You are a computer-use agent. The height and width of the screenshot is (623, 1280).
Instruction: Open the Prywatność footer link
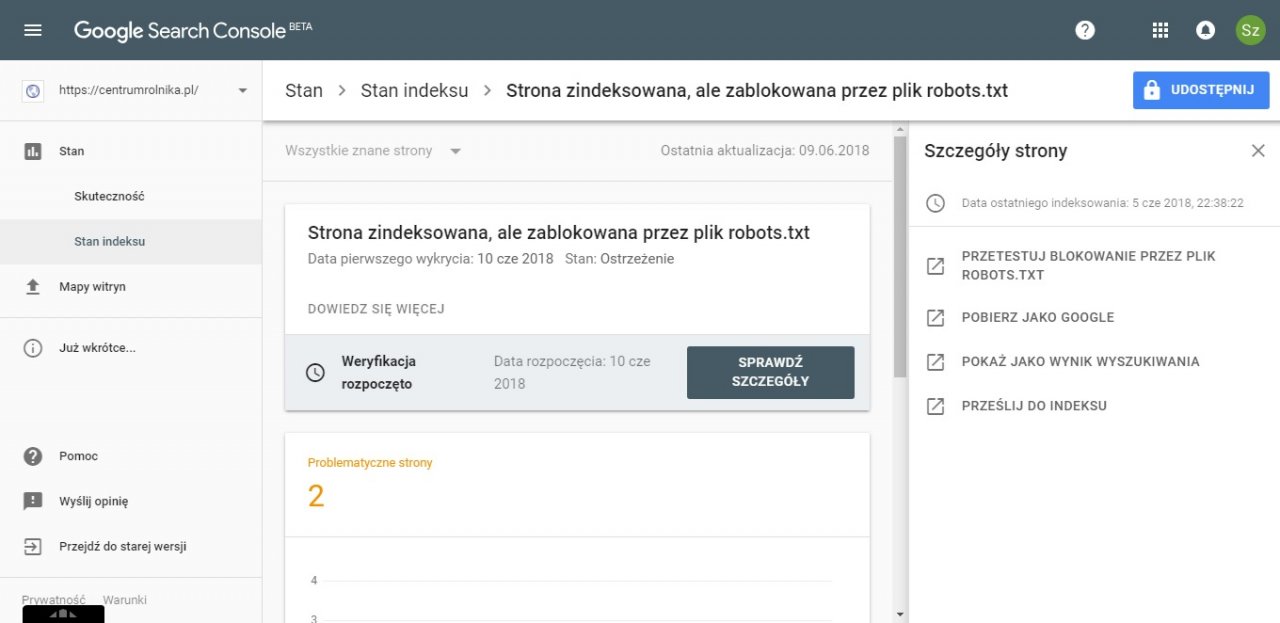pos(54,600)
